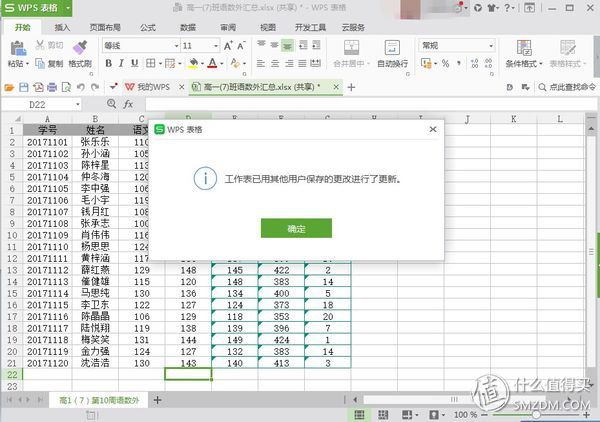
Task: Click the redo arrow icon
Action: (x=95, y=88)
